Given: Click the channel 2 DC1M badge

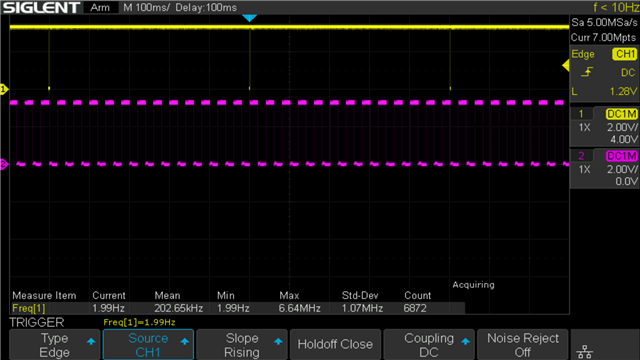Looking at the screenshot, I should [621, 156].
